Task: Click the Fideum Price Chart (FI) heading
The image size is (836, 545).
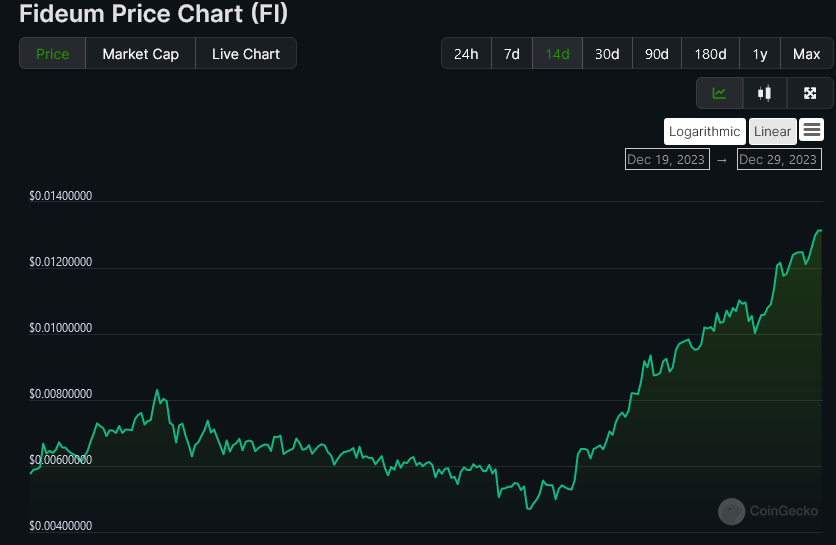Action: 154,13
